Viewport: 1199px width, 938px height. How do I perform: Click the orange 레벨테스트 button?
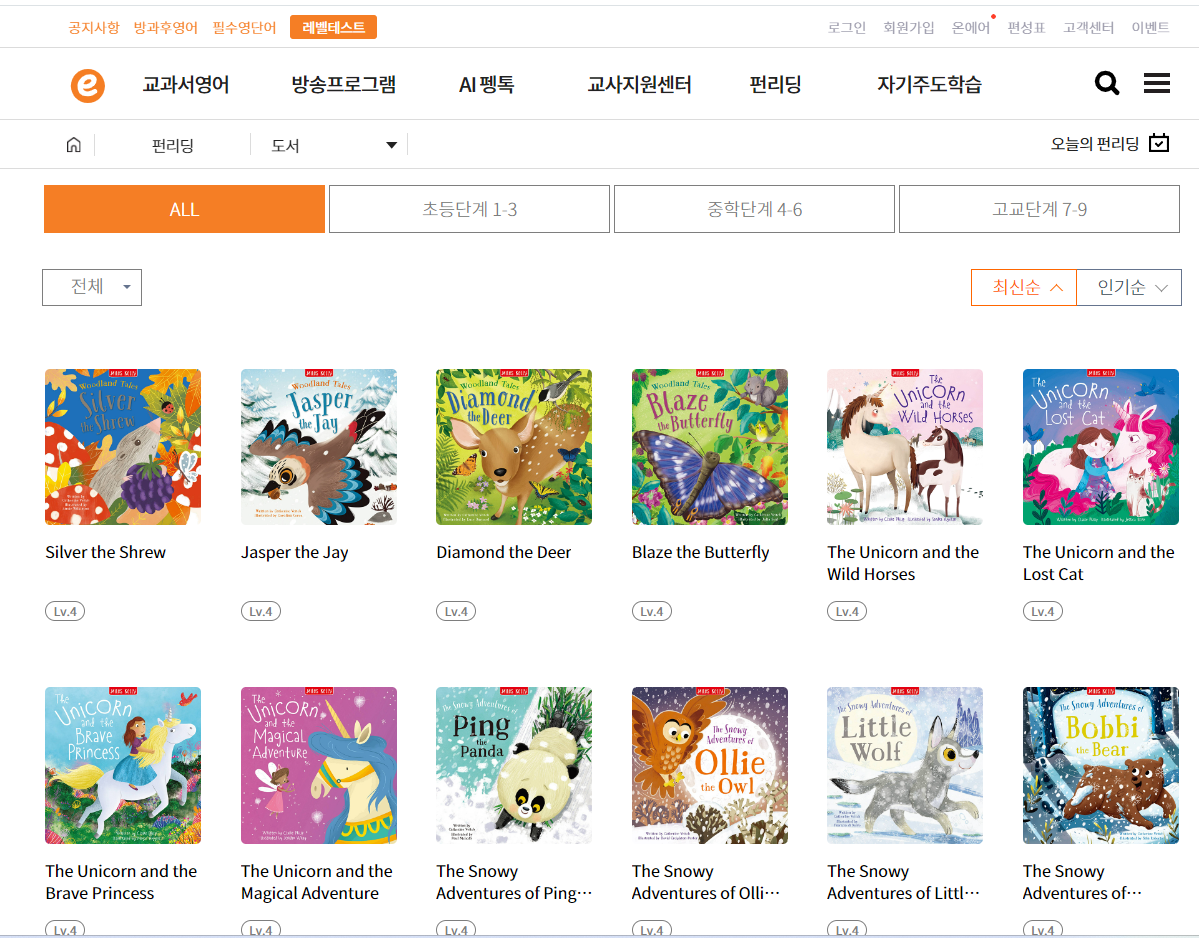[333, 28]
